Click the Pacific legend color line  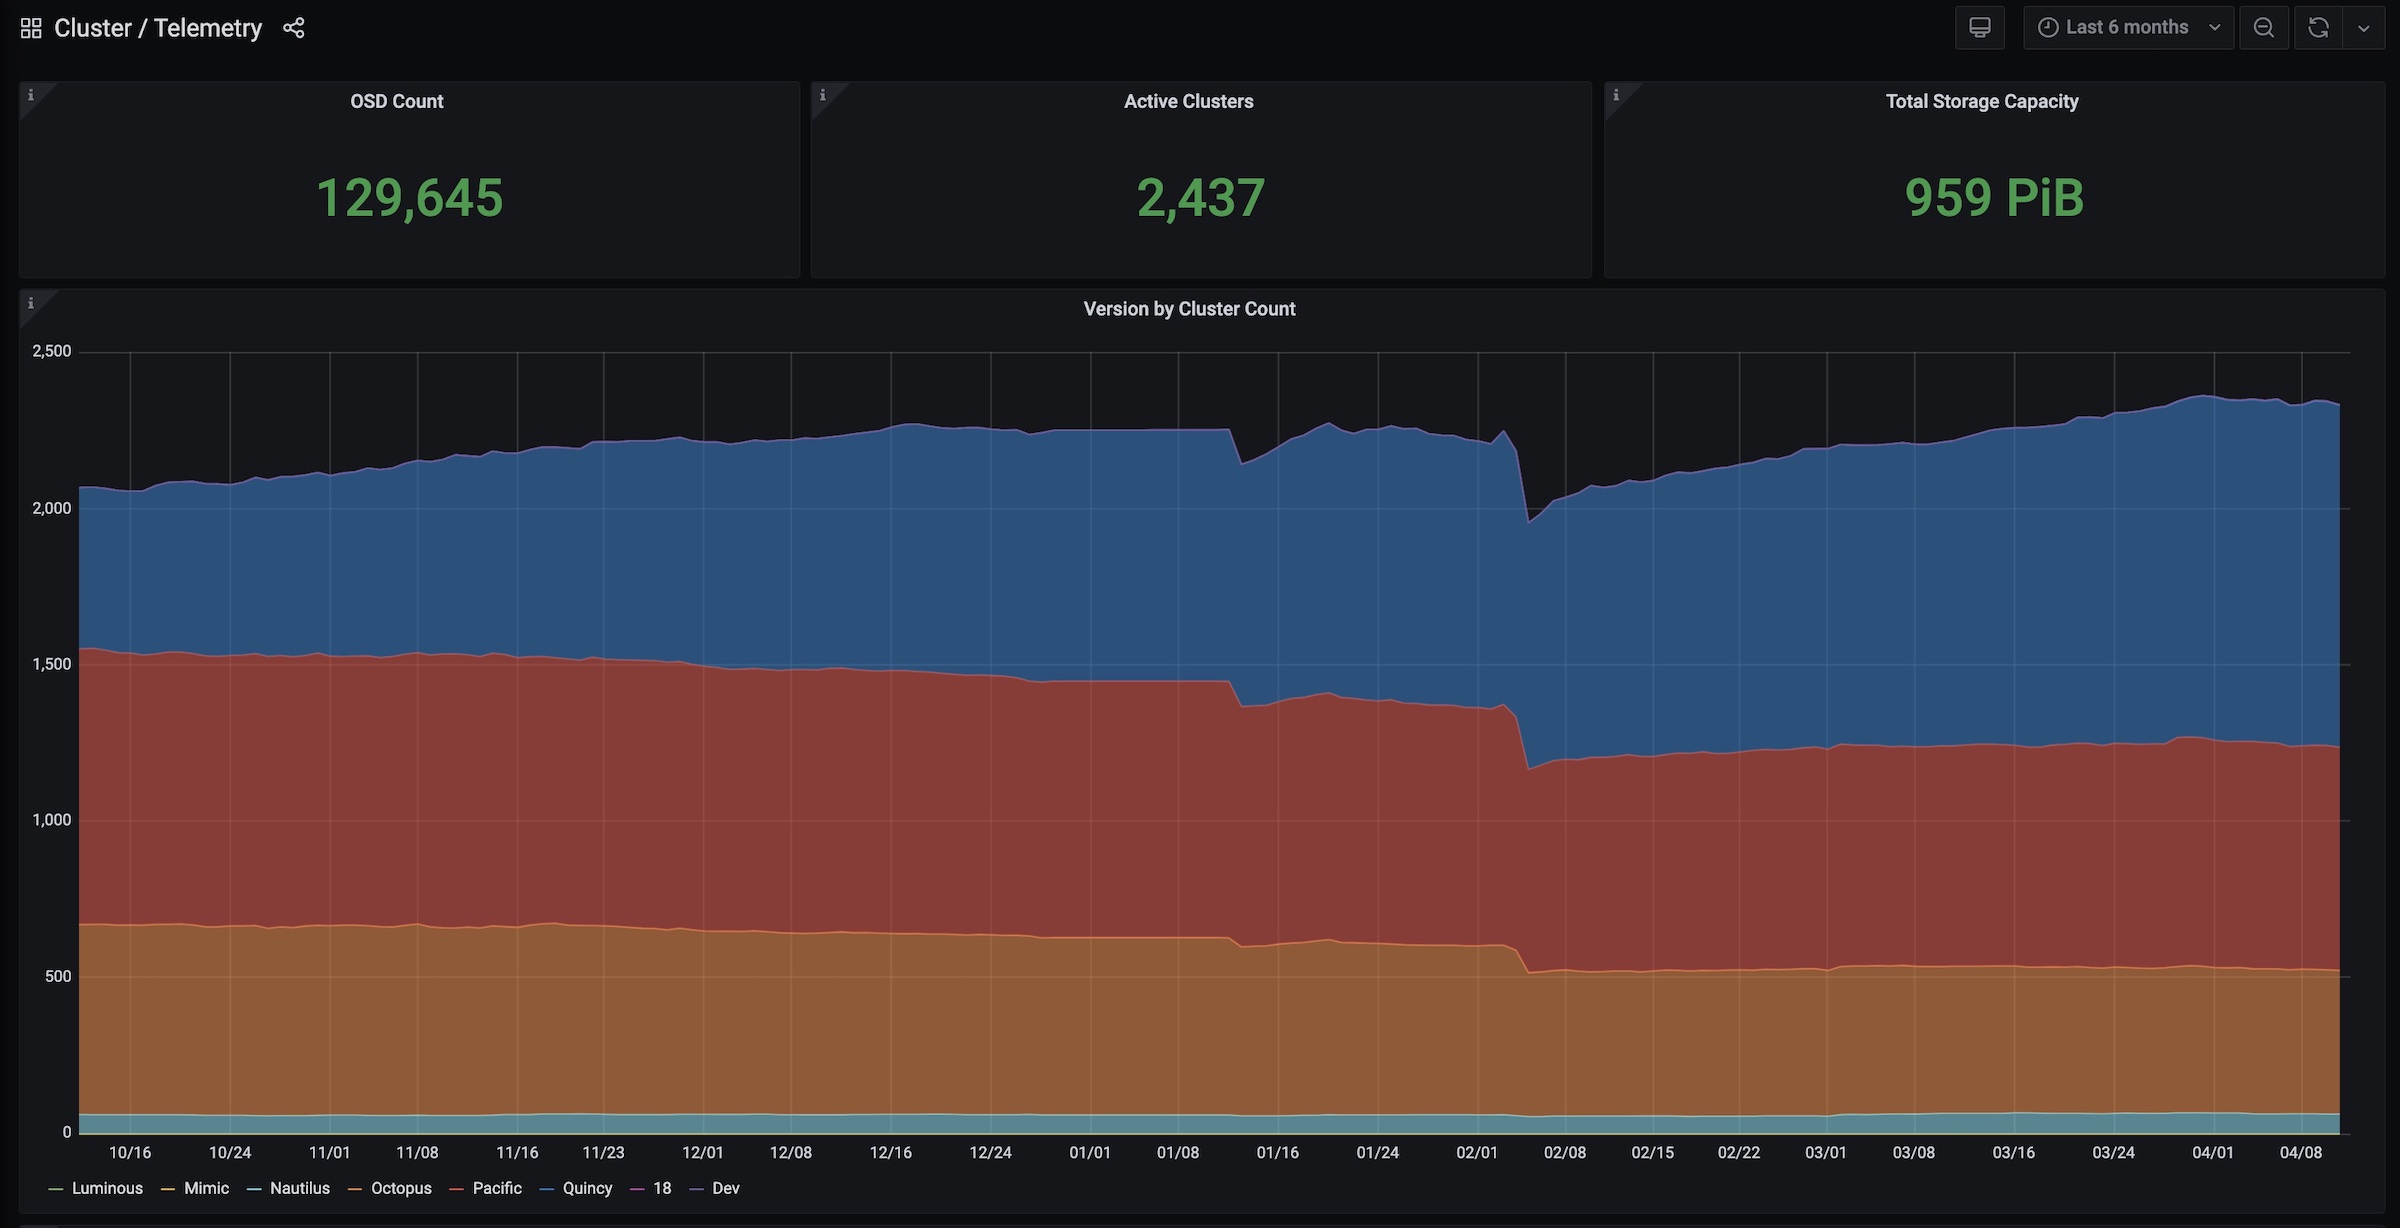(456, 1189)
